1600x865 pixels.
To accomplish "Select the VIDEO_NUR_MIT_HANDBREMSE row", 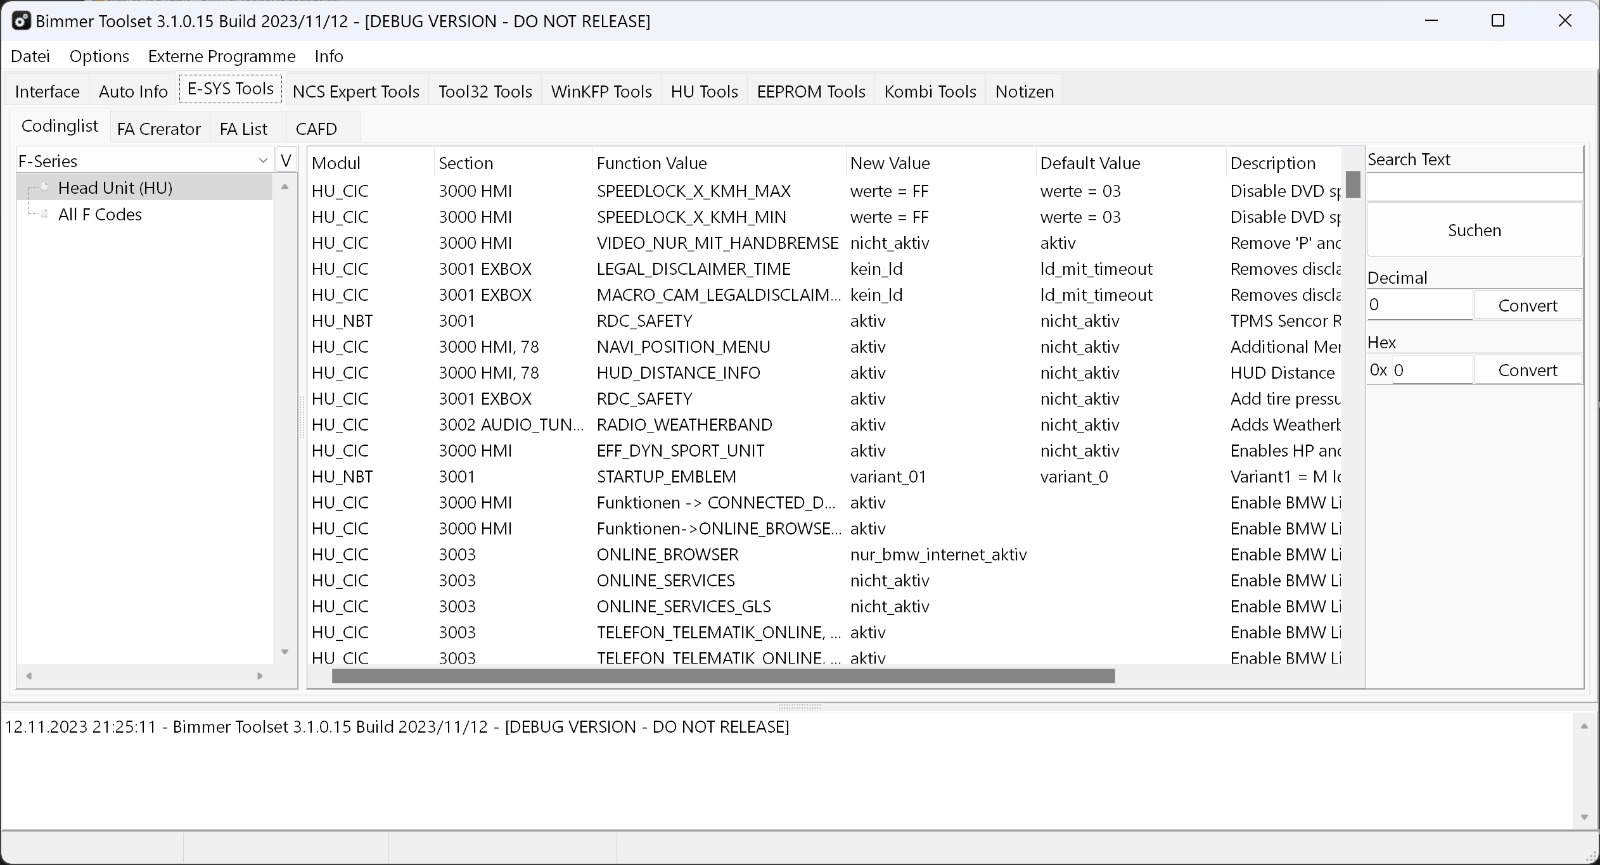I will click(825, 243).
